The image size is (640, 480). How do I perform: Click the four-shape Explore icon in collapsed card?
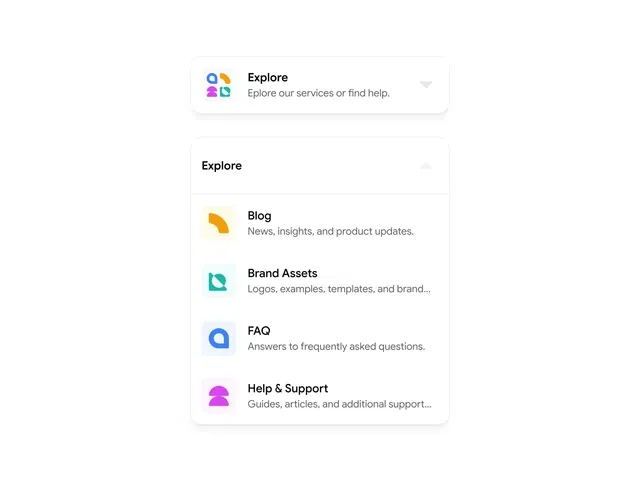[x=219, y=85]
